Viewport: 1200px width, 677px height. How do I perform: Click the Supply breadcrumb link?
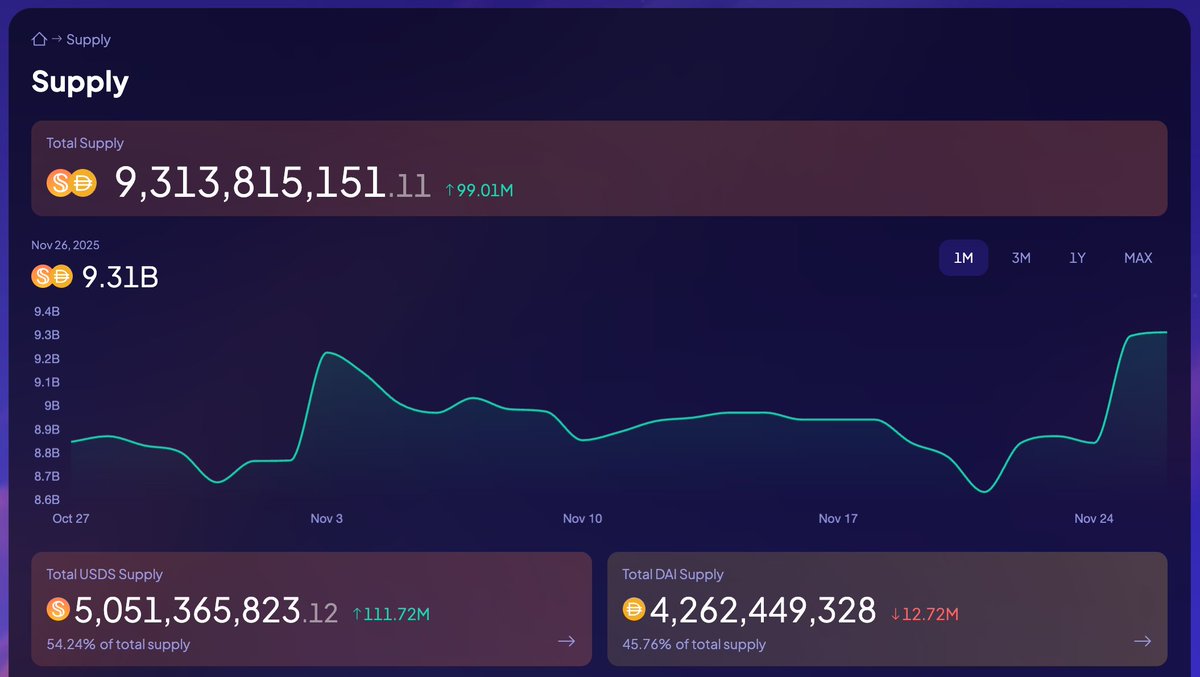[88, 40]
